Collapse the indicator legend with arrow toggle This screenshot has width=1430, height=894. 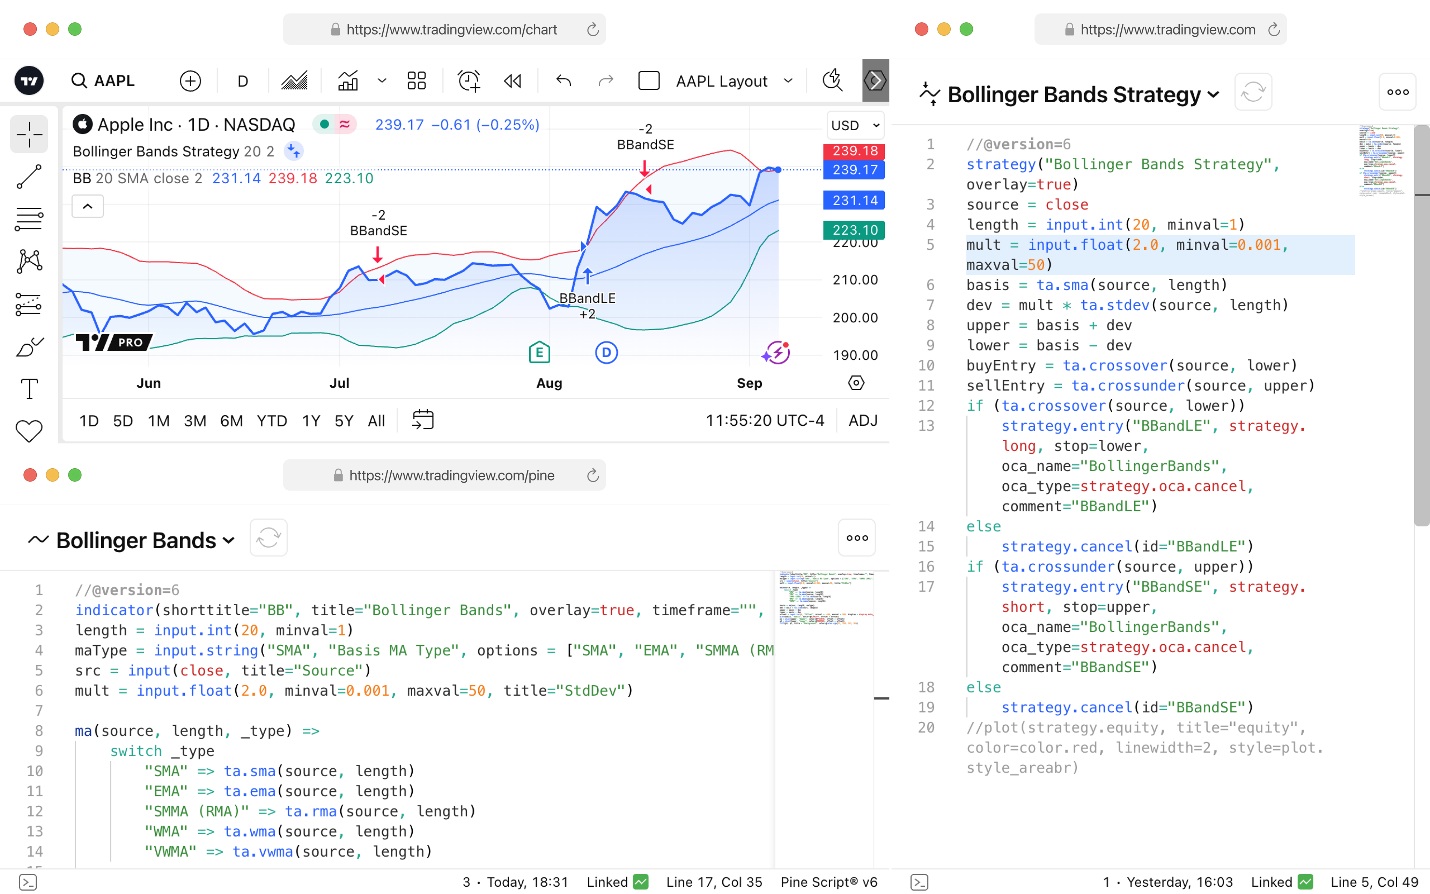click(x=88, y=207)
